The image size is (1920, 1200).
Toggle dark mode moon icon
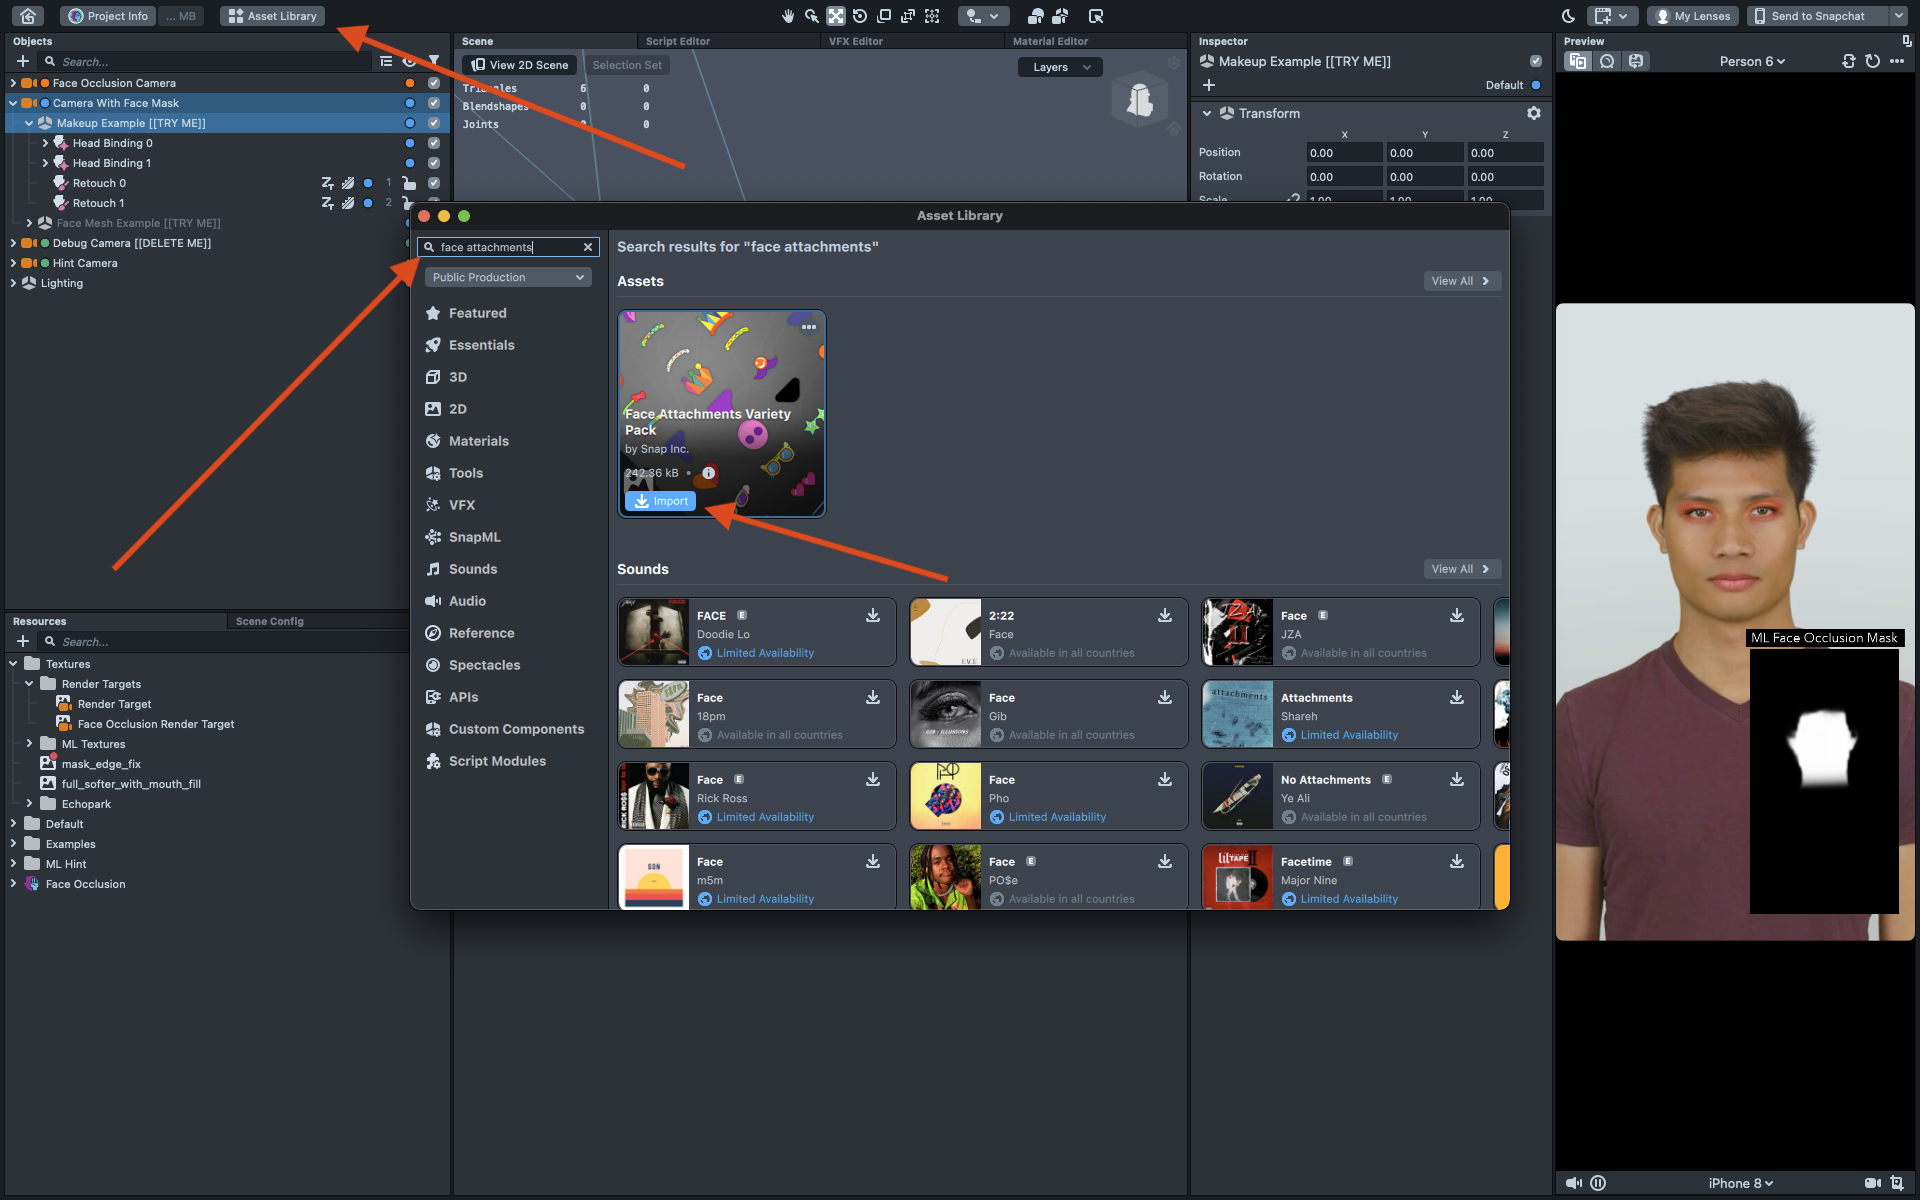point(1568,16)
